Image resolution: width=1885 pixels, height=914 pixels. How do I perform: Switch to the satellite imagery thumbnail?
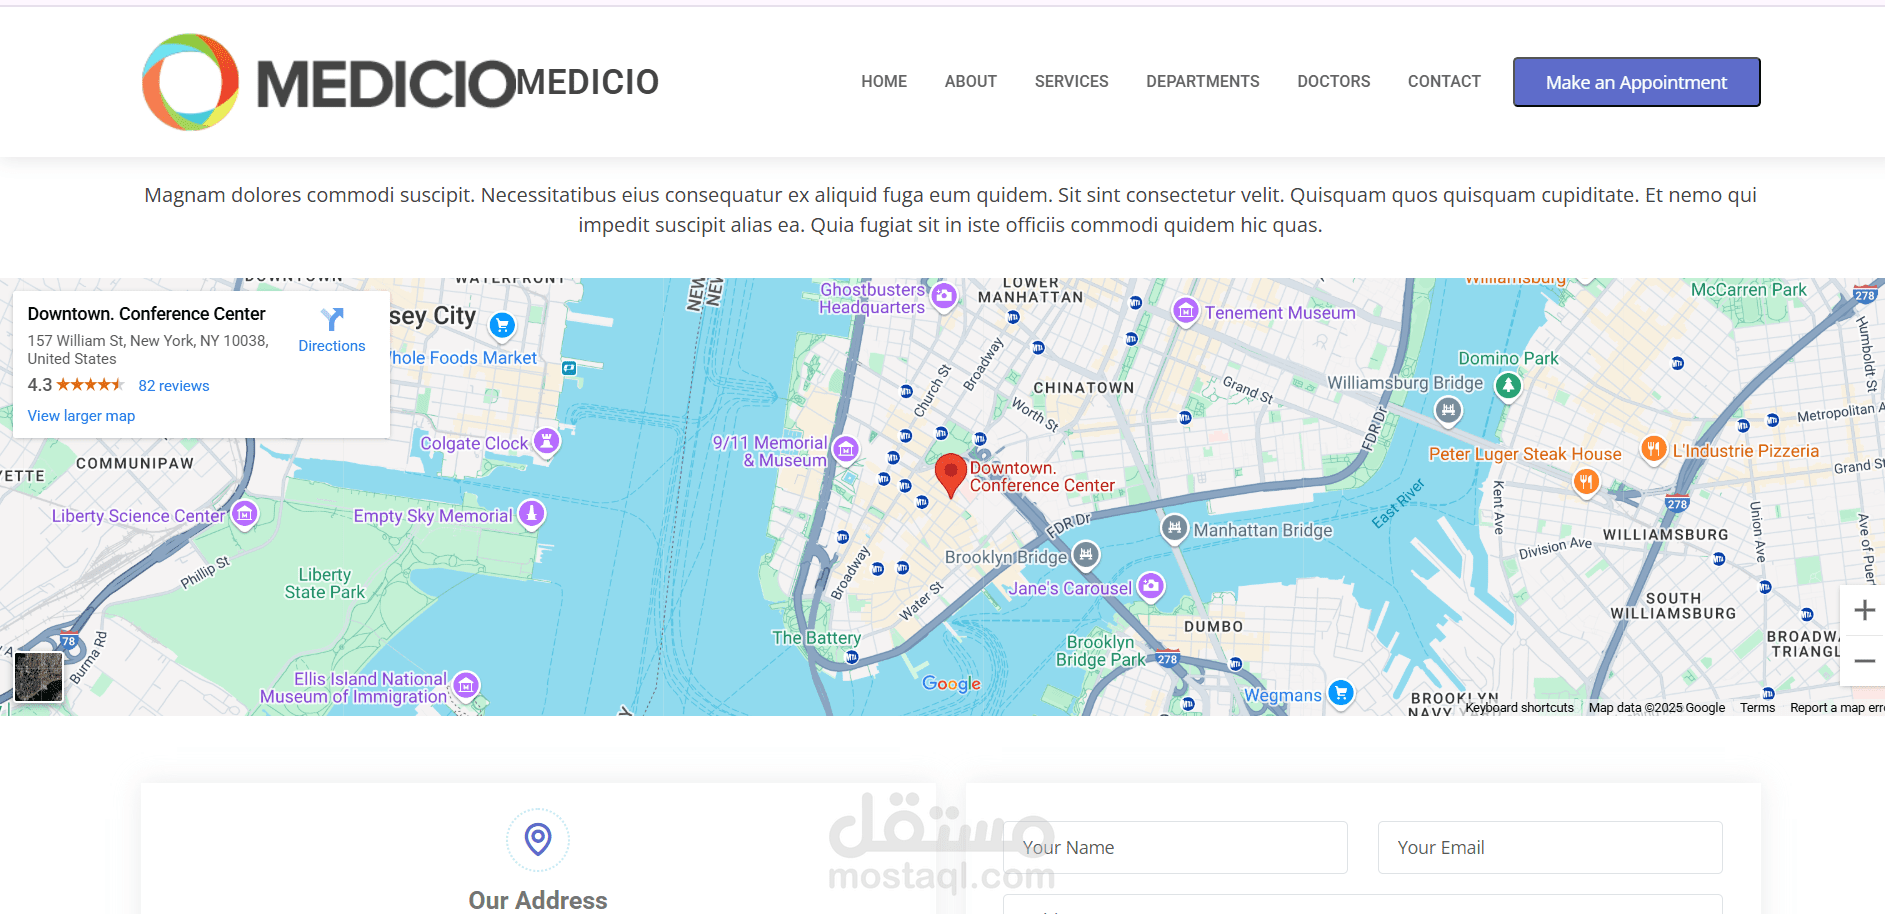(39, 677)
